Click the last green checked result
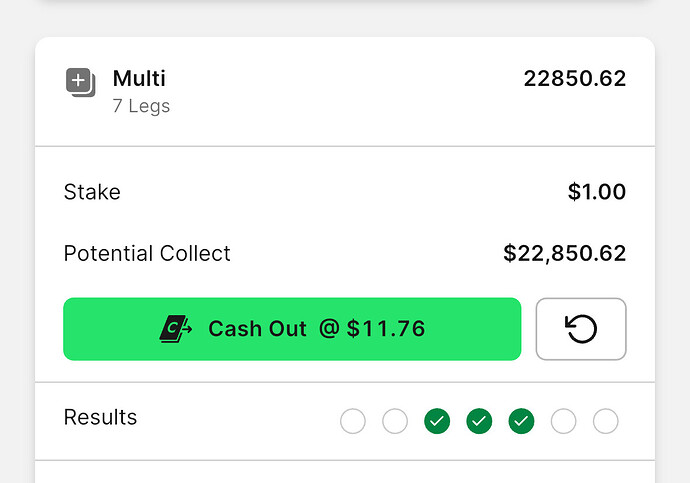 (521, 421)
